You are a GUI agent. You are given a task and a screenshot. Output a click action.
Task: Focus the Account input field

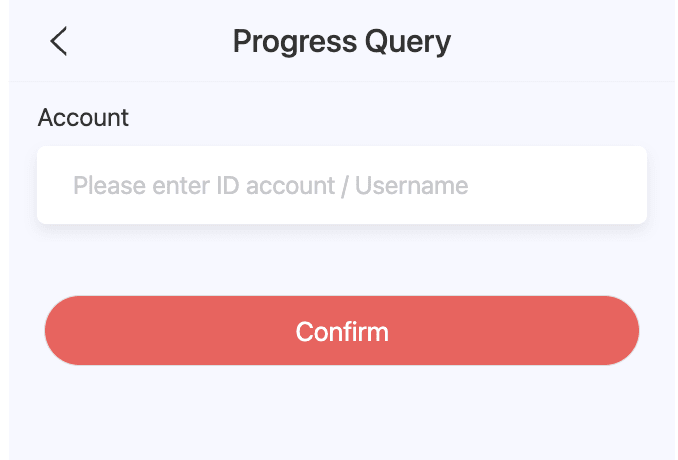(342, 185)
